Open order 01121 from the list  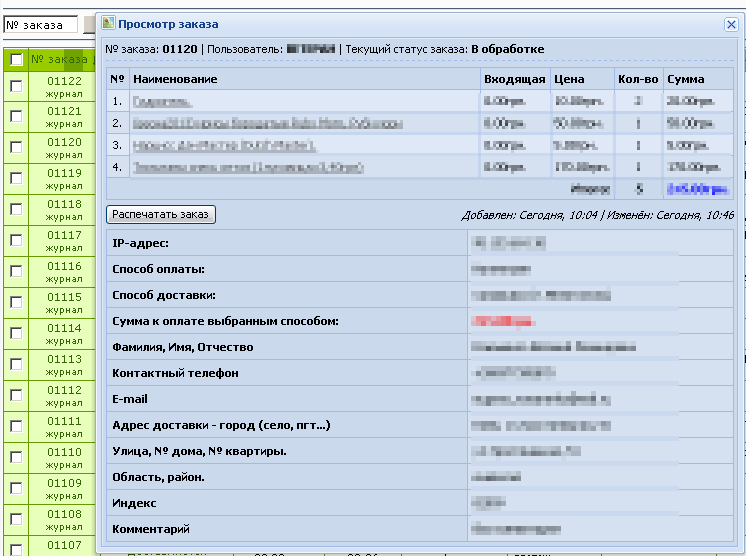point(64,111)
